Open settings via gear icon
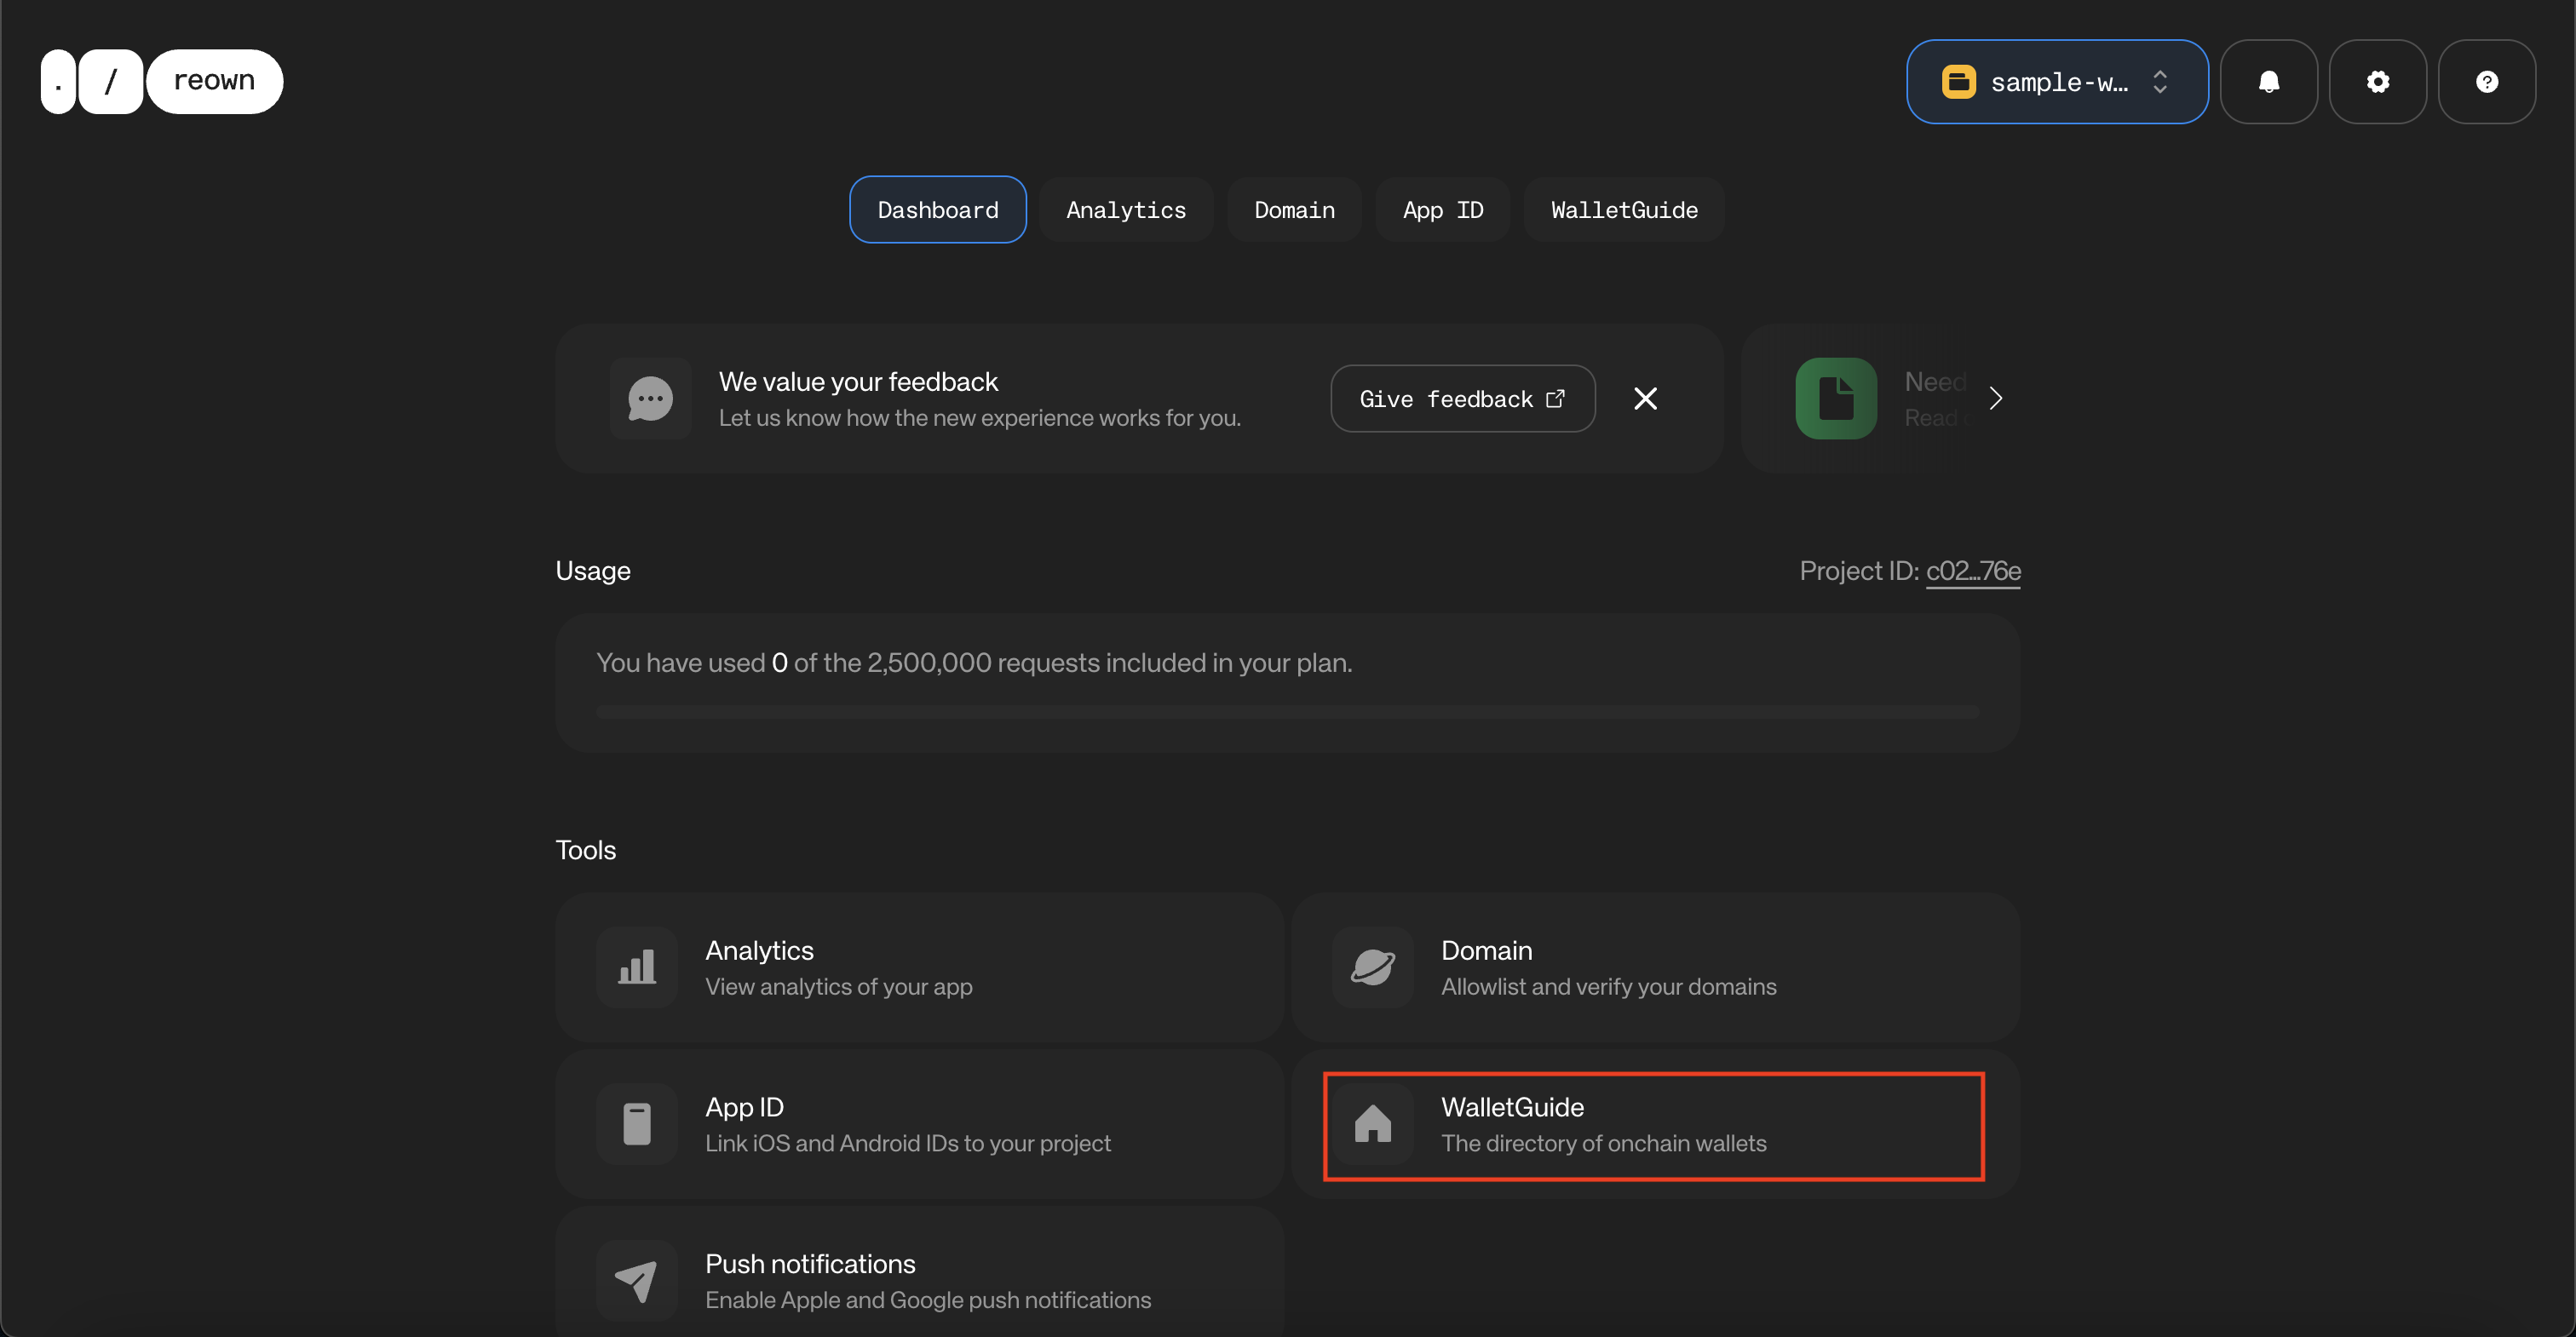Screen dimensions: 2576x1337 tap(2377, 82)
